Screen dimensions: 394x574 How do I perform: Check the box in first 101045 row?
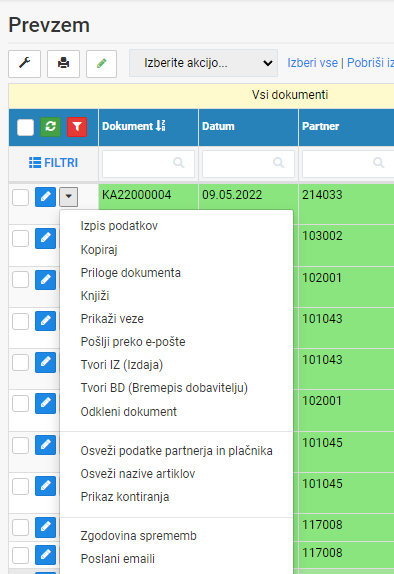[21, 446]
